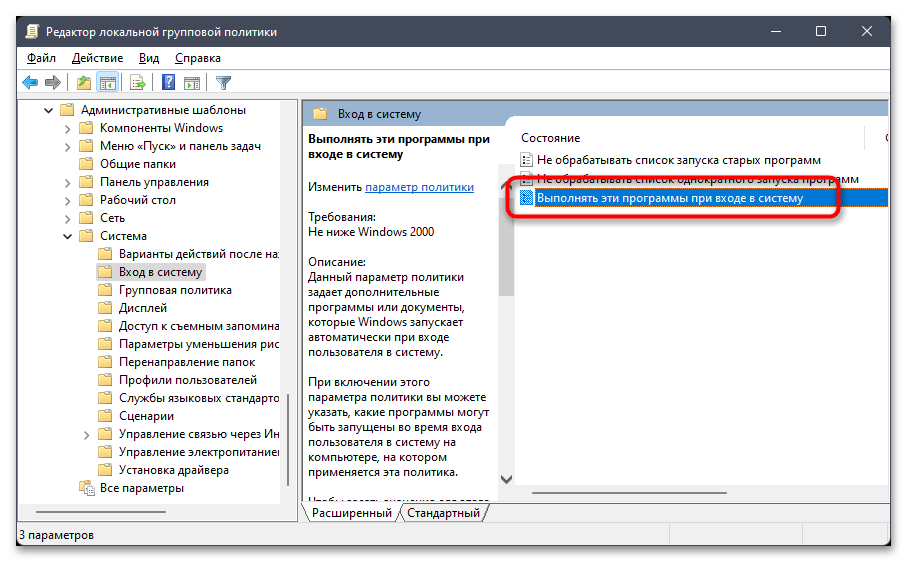Select Установка драйвера tree item
907x562 pixels.
pyautogui.click(x=174, y=469)
